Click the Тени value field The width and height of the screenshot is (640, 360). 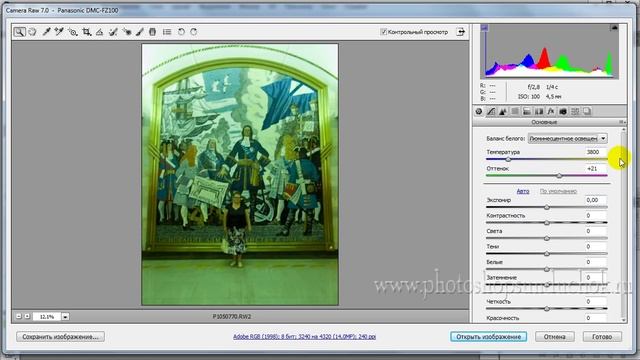click(596, 247)
